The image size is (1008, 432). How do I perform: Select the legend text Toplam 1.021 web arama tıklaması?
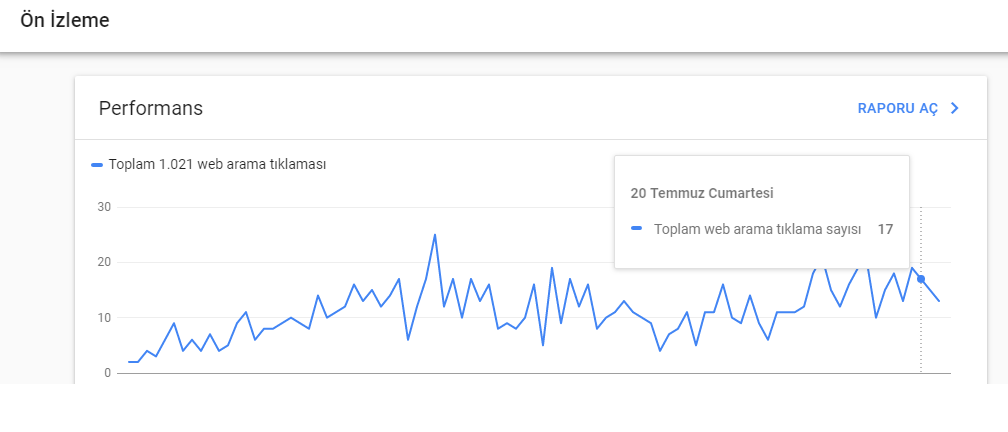pos(217,165)
